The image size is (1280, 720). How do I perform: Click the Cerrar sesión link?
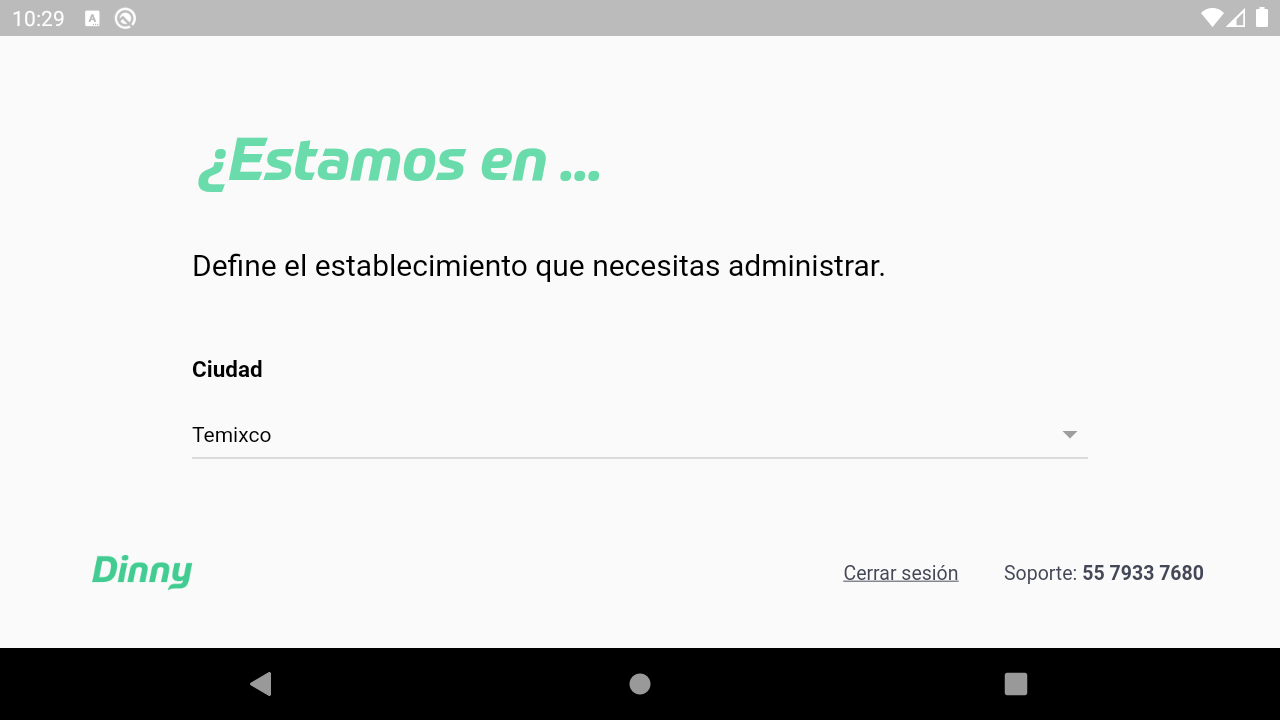[900, 573]
